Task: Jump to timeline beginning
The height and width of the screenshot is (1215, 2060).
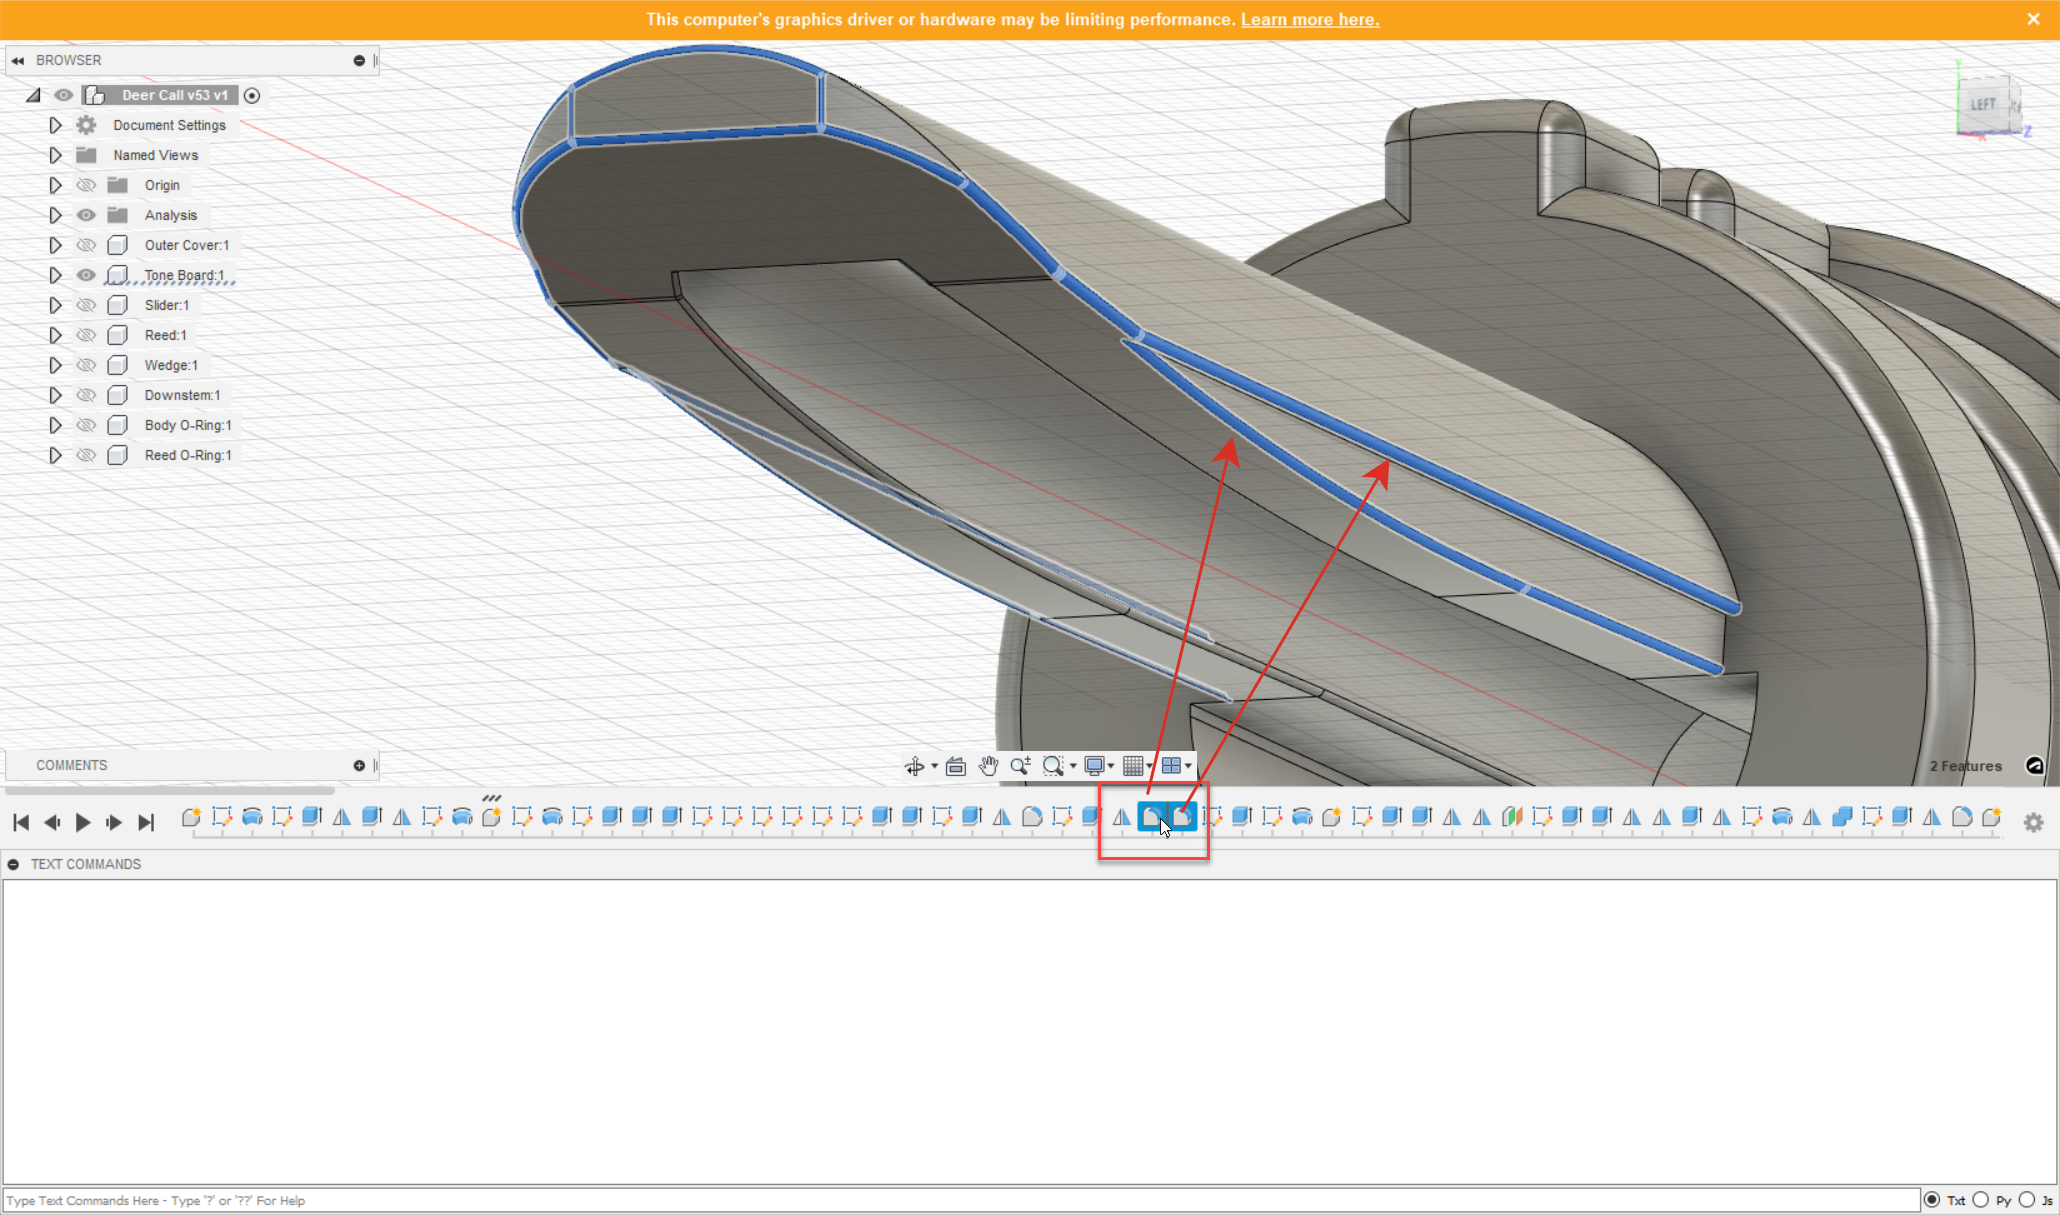Action: [x=20, y=822]
